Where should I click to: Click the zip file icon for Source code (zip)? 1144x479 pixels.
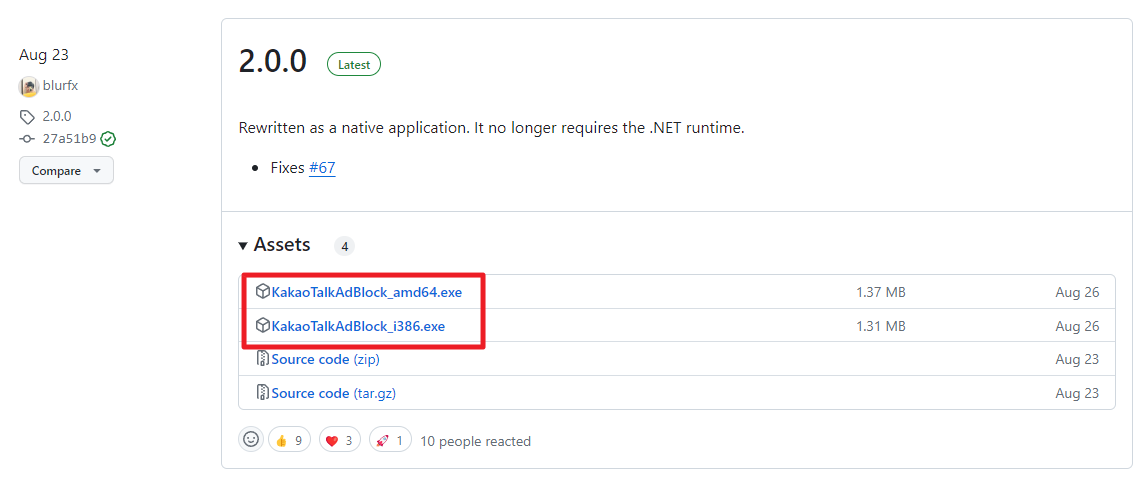pos(263,359)
